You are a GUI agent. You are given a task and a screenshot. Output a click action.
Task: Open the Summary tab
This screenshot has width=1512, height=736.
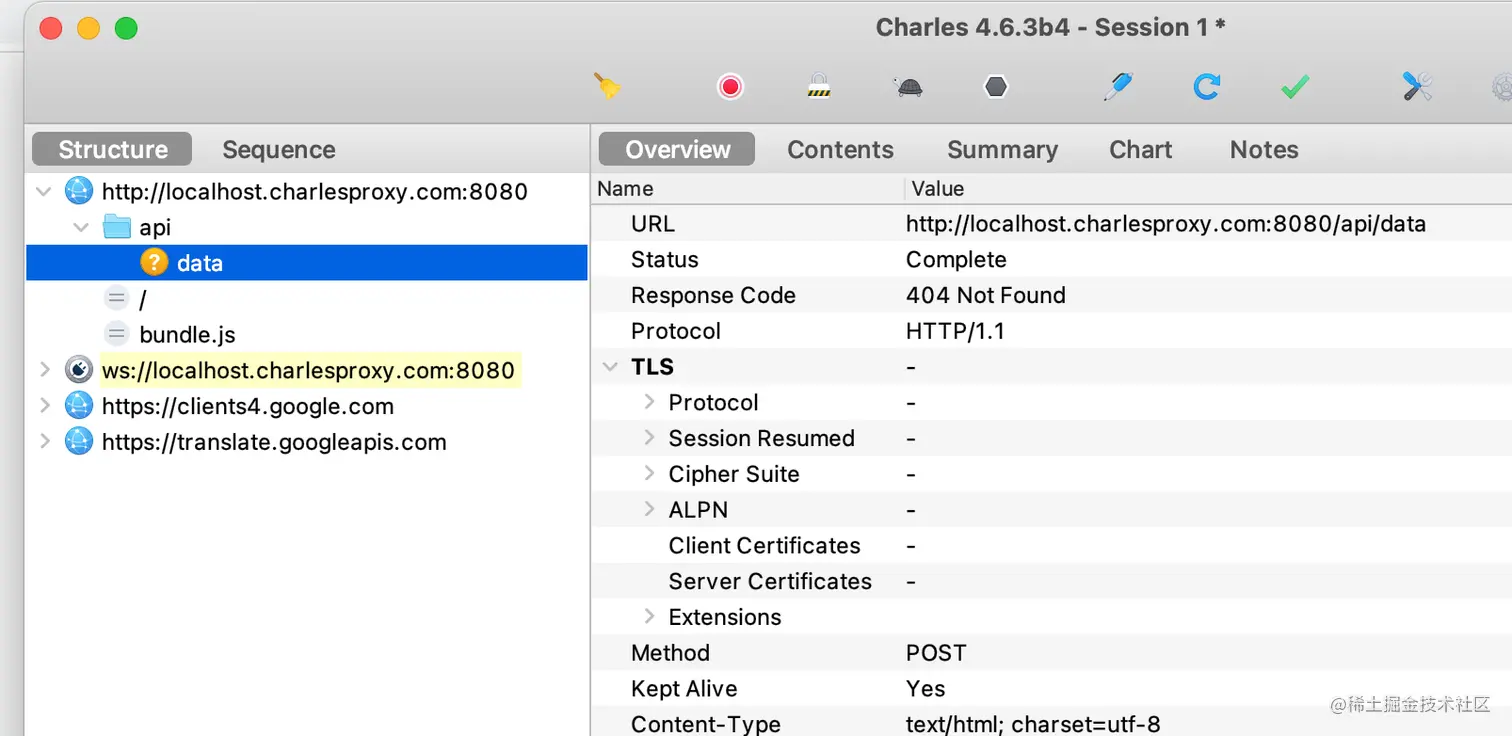coord(1002,149)
